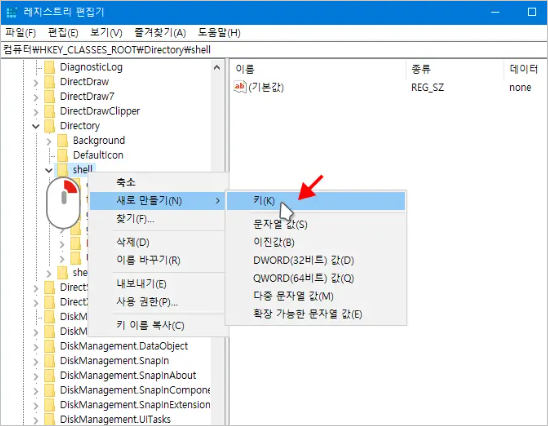The image size is (548, 426).
Task: Select the Directory key label
Action: click(x=80, y=126)
